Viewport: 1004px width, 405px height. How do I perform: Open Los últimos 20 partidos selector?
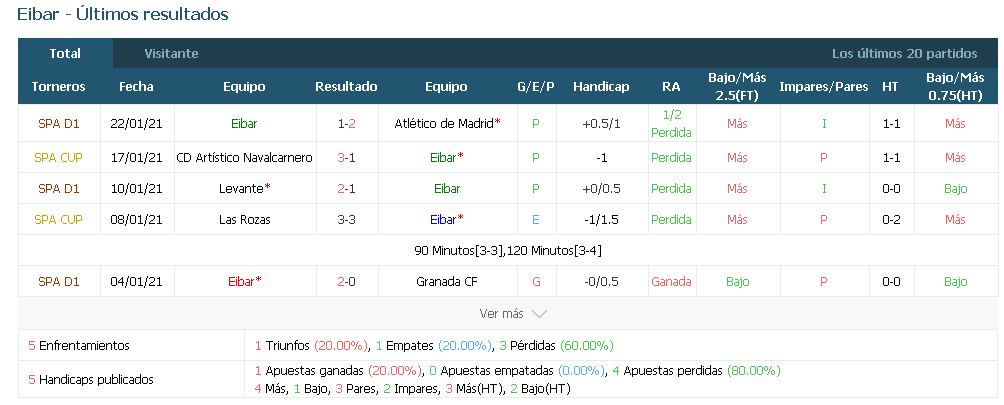coord(904,54)
